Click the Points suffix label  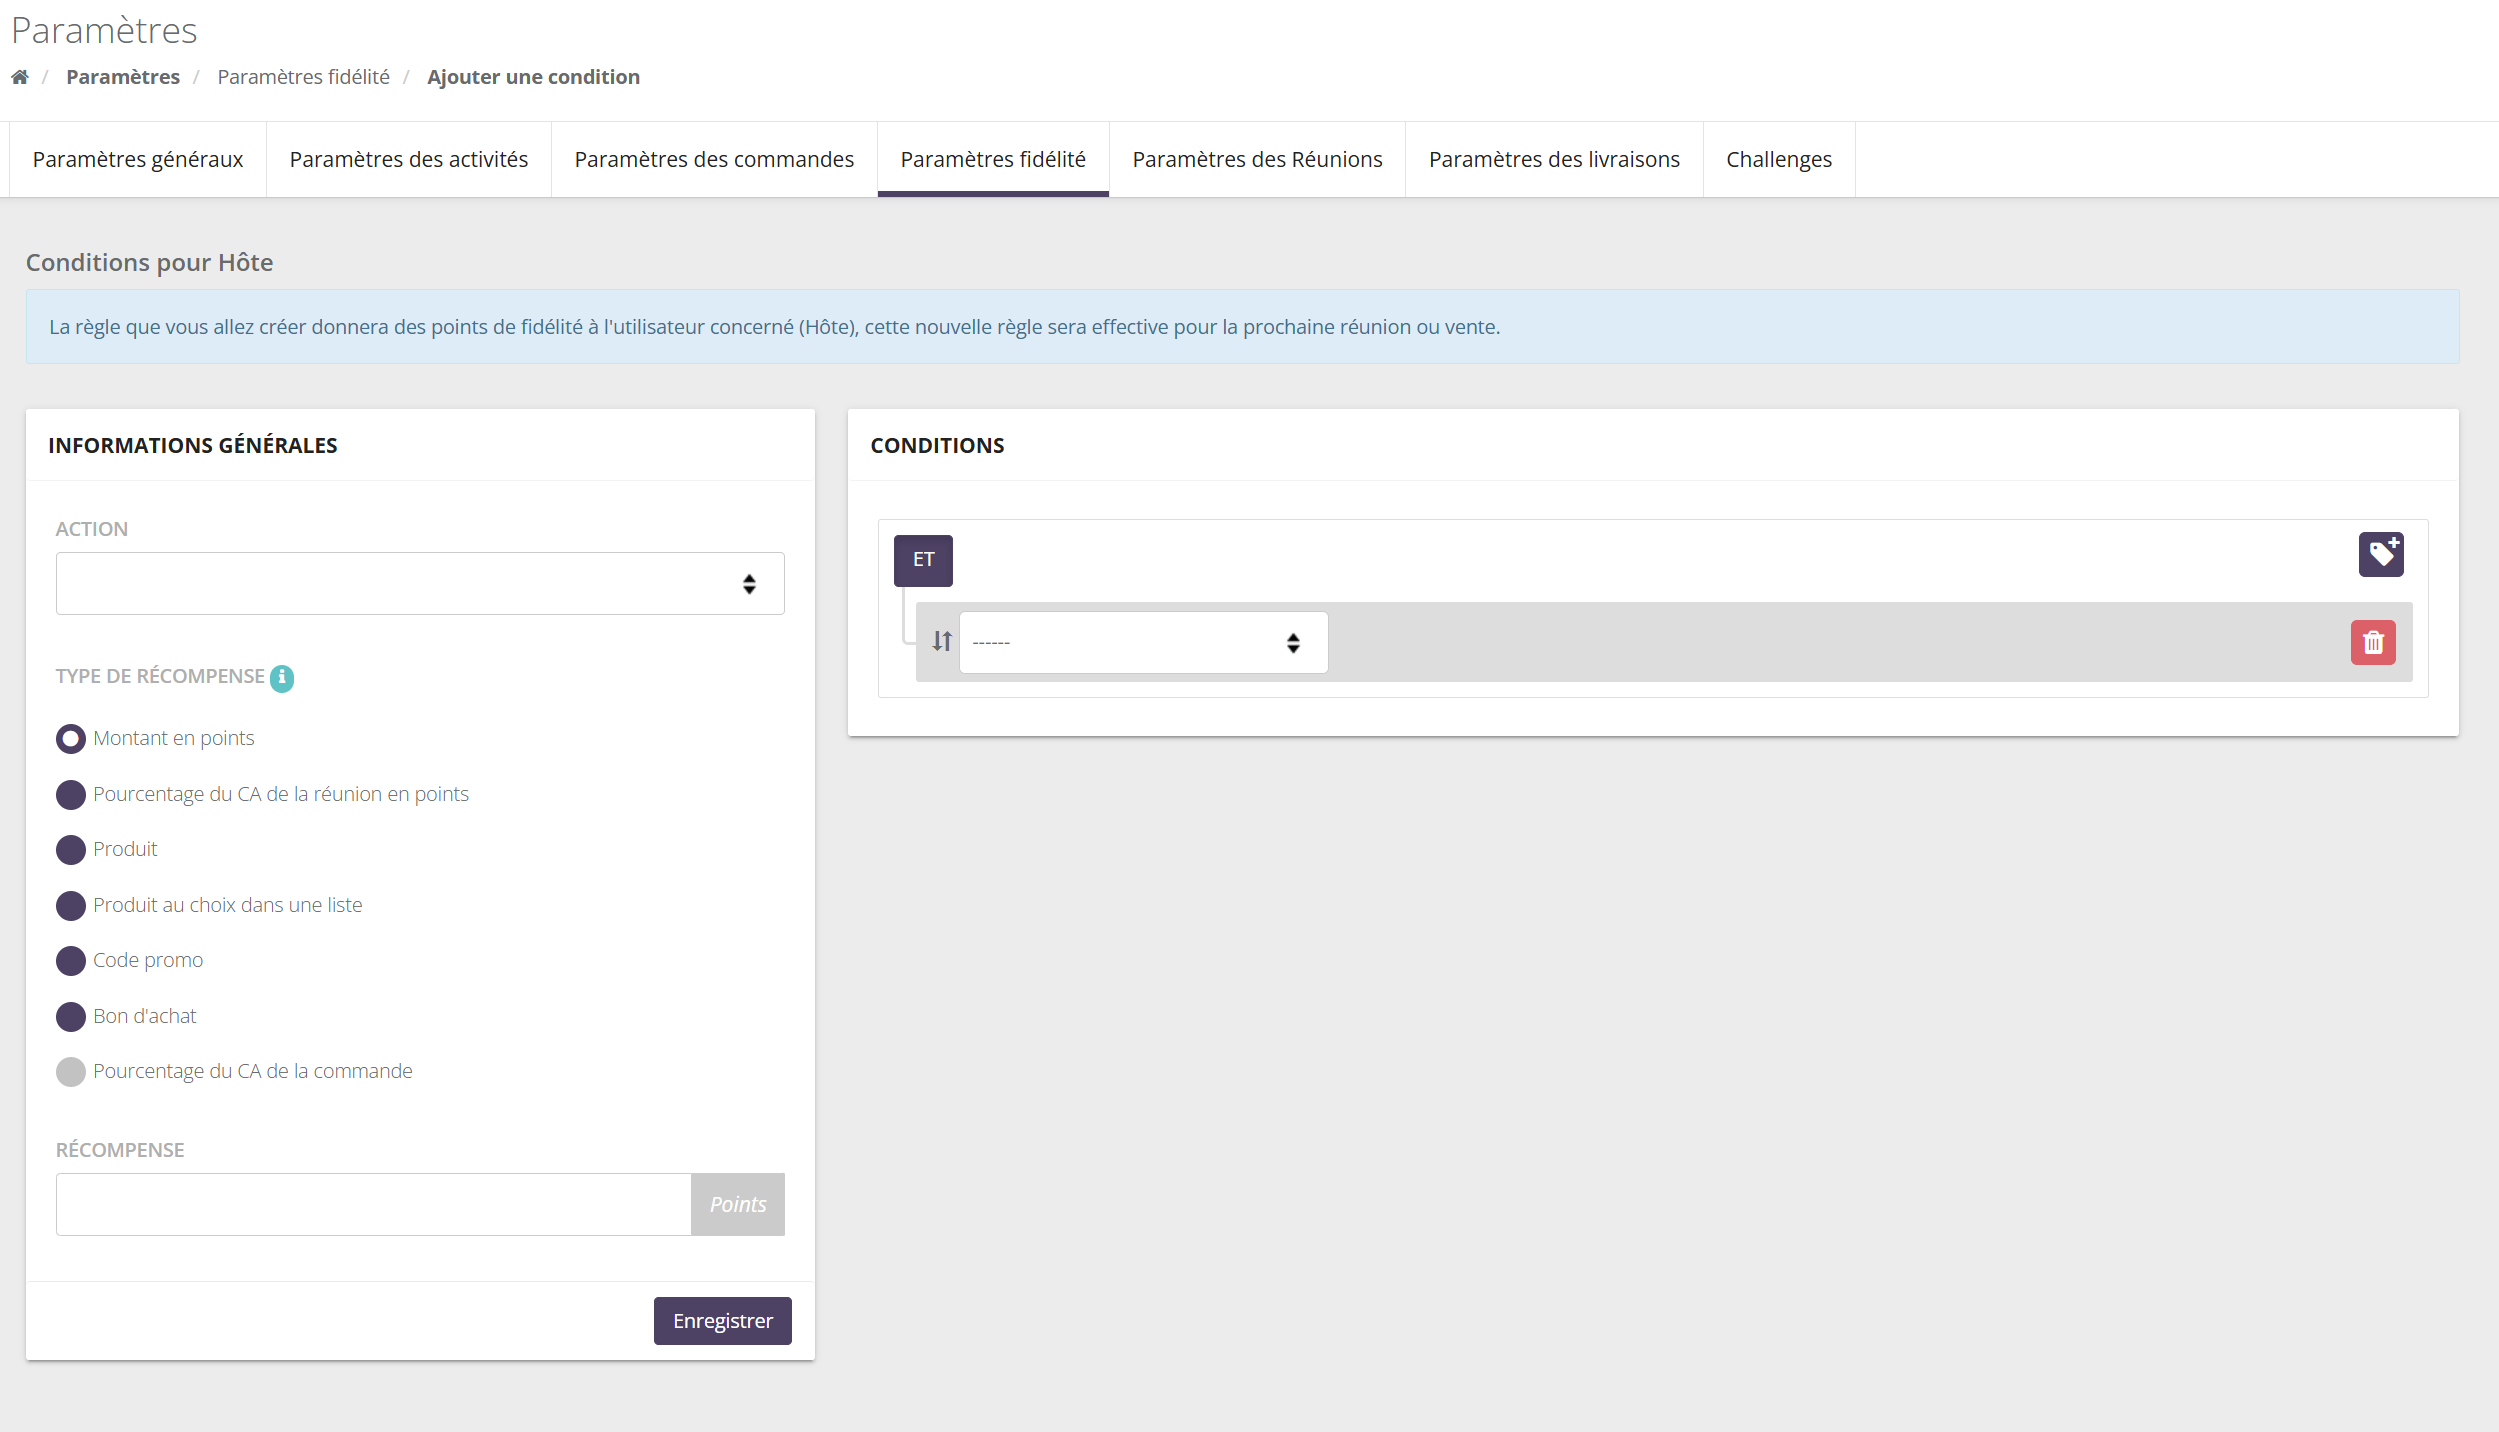738,1204
